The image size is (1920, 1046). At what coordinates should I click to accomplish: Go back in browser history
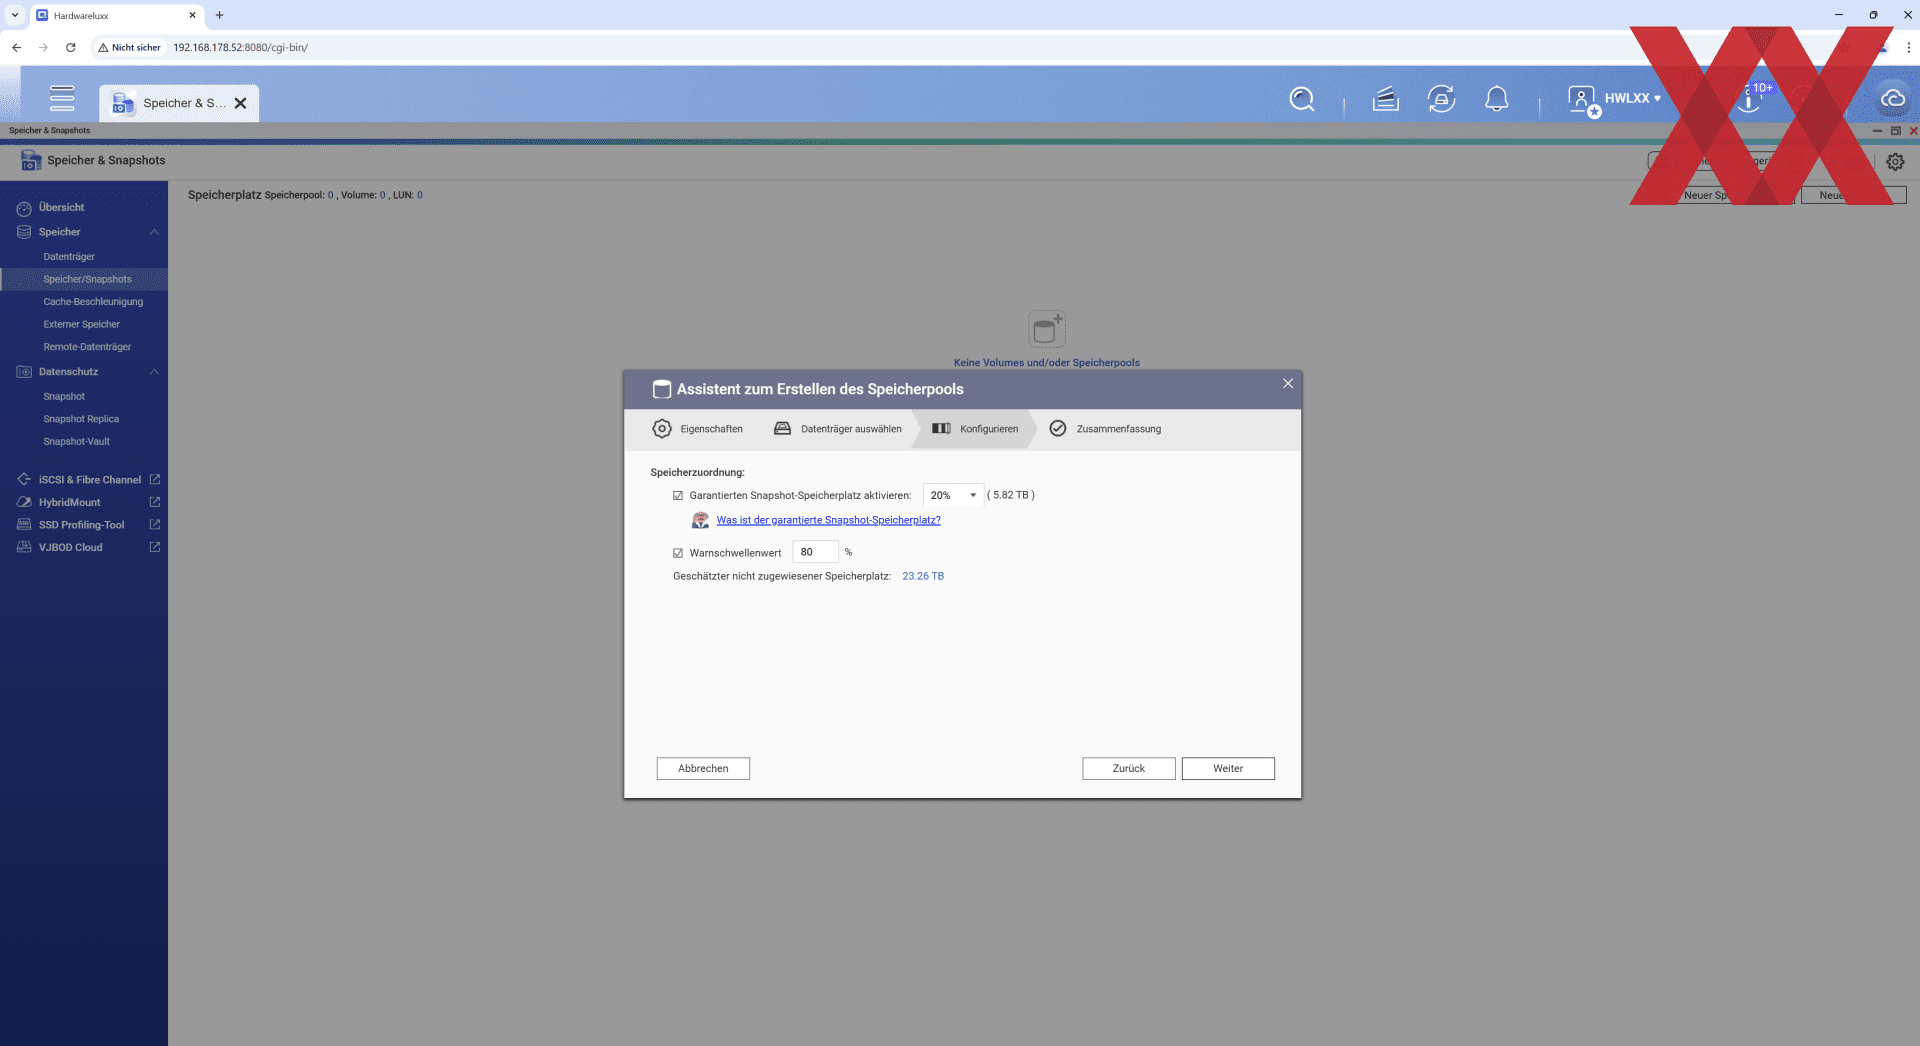(16, 47)
